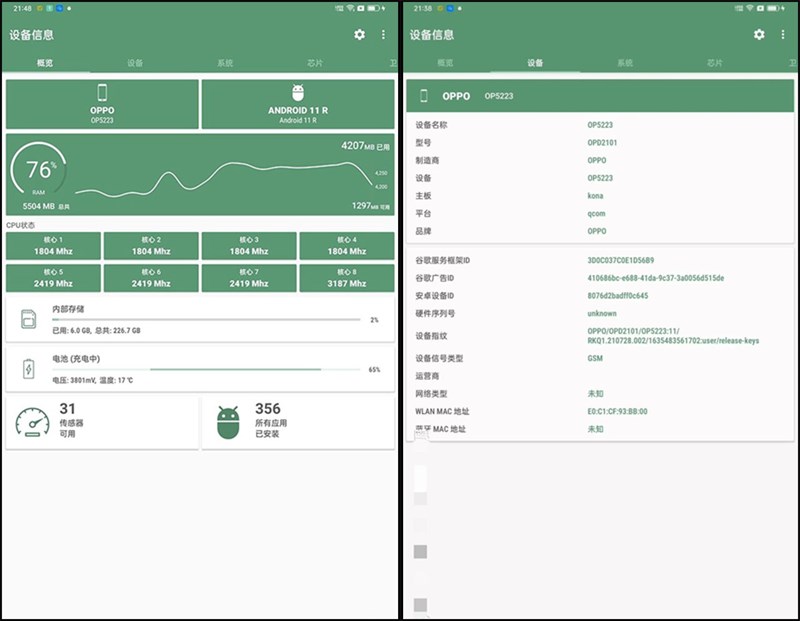Tap 核心 5 2419 Mhz tile

53,278
